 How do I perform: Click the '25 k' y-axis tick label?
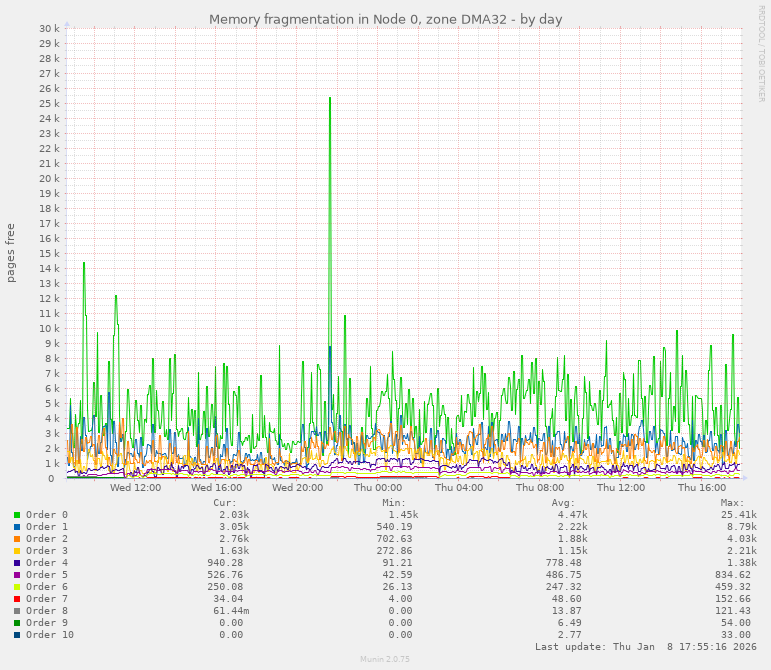tap(49, 104)
